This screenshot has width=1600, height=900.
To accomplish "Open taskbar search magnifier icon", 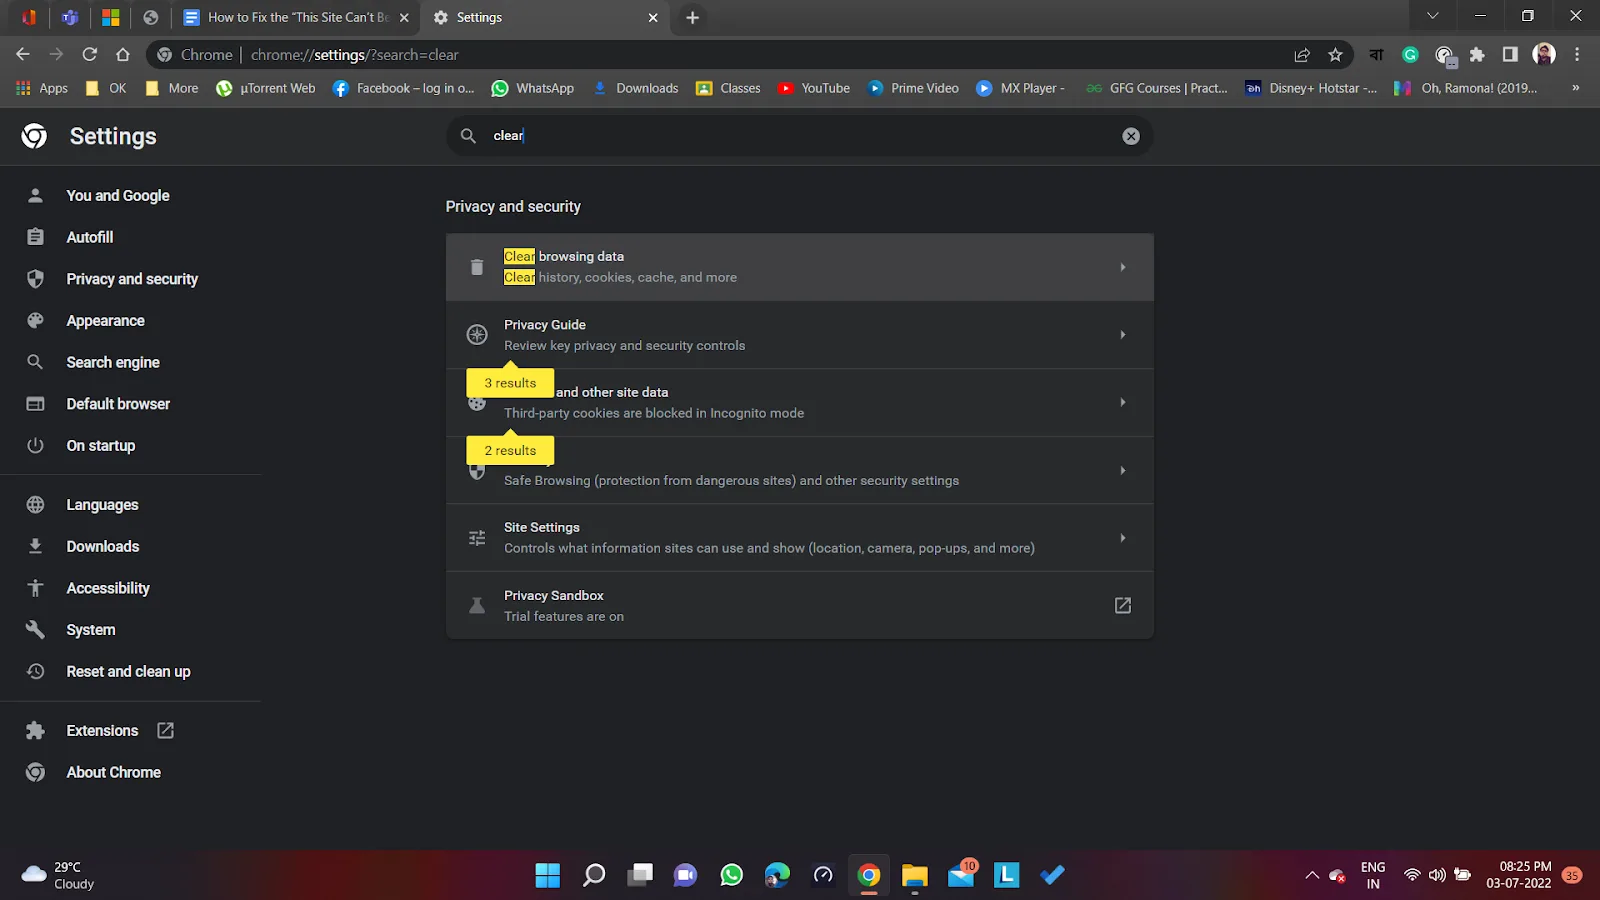I will point(594,875).
